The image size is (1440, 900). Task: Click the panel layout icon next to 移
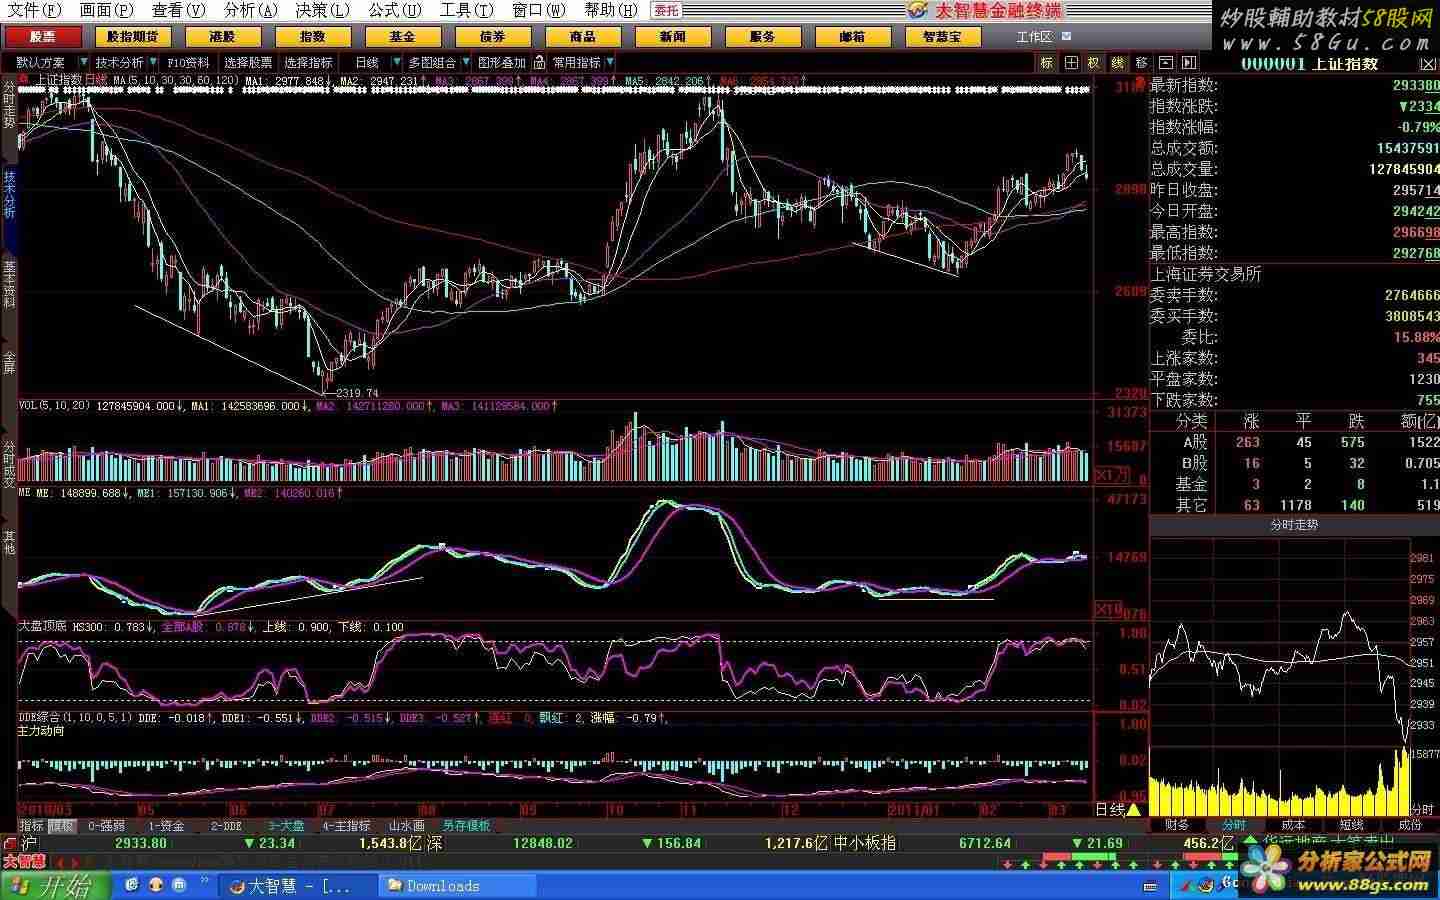click(x=1164, y=62)
